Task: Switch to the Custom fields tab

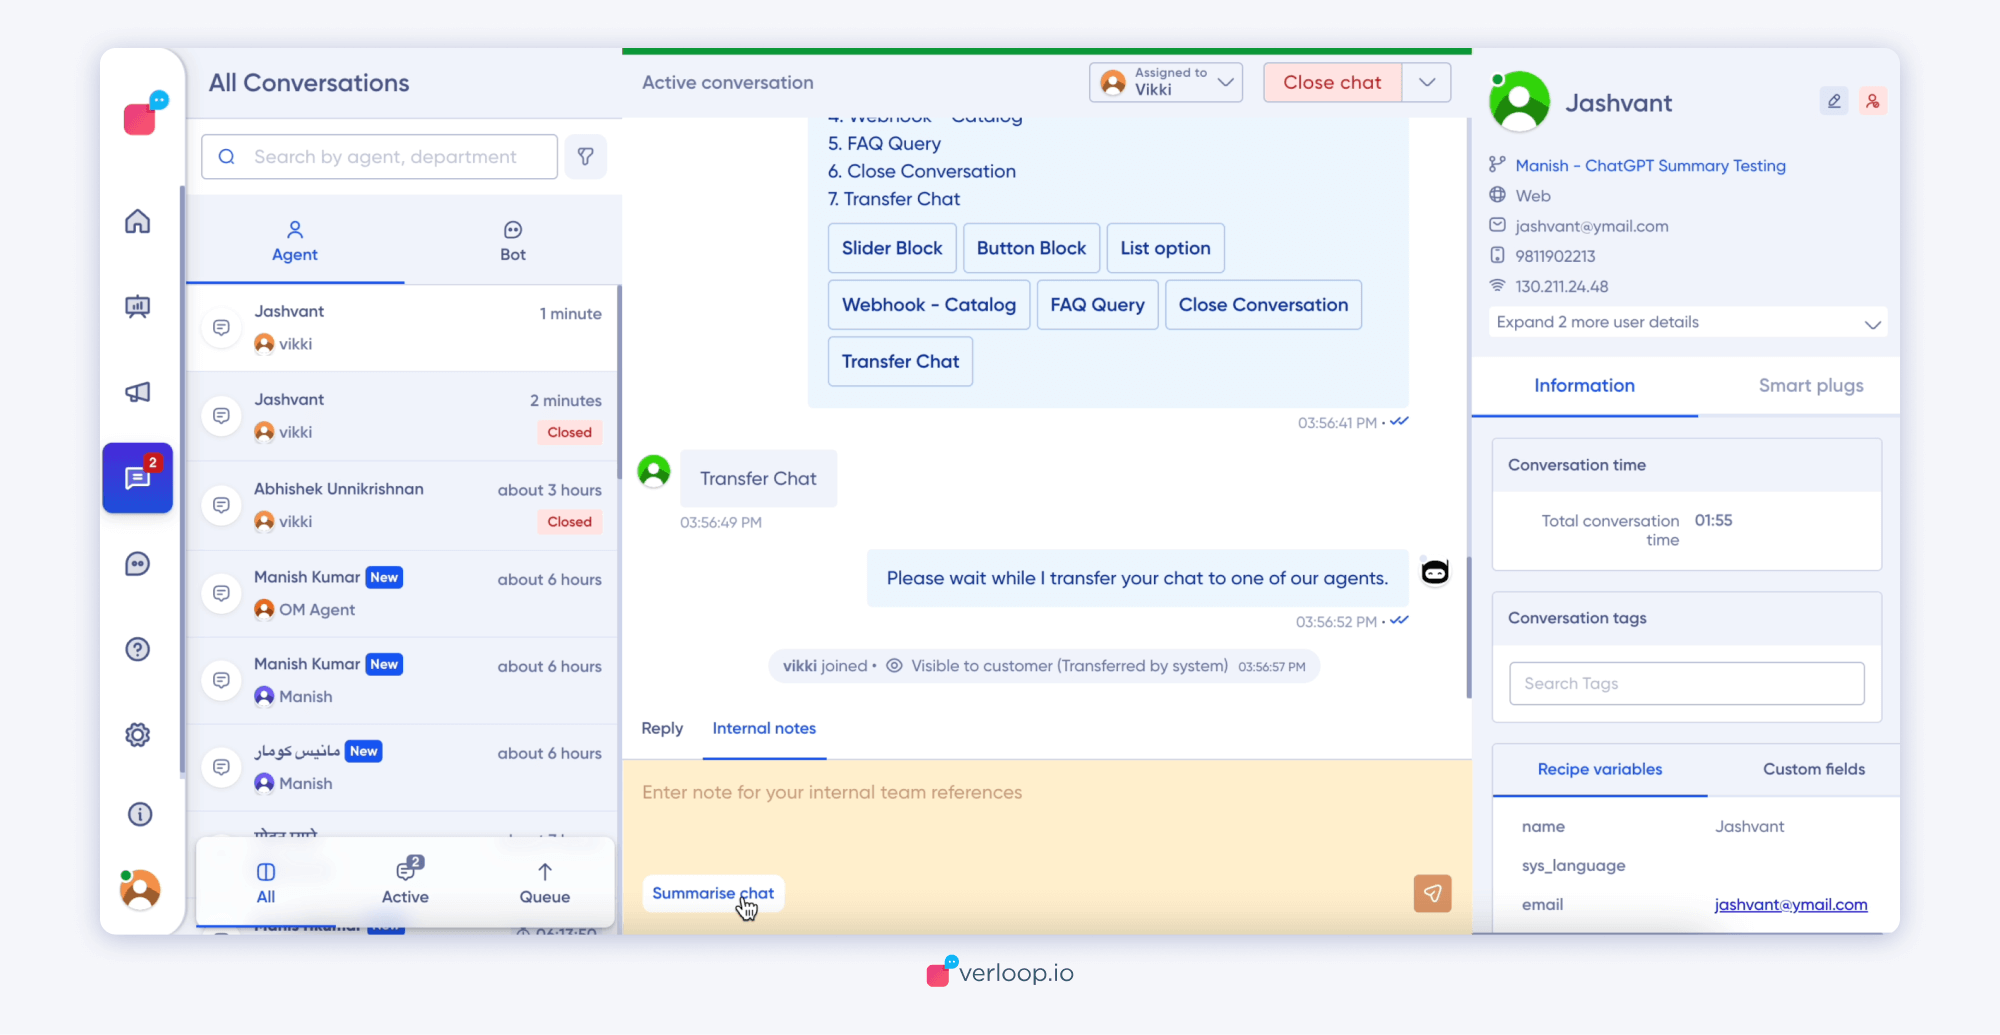Action: pyautogui.click(x=1813, y=769)
